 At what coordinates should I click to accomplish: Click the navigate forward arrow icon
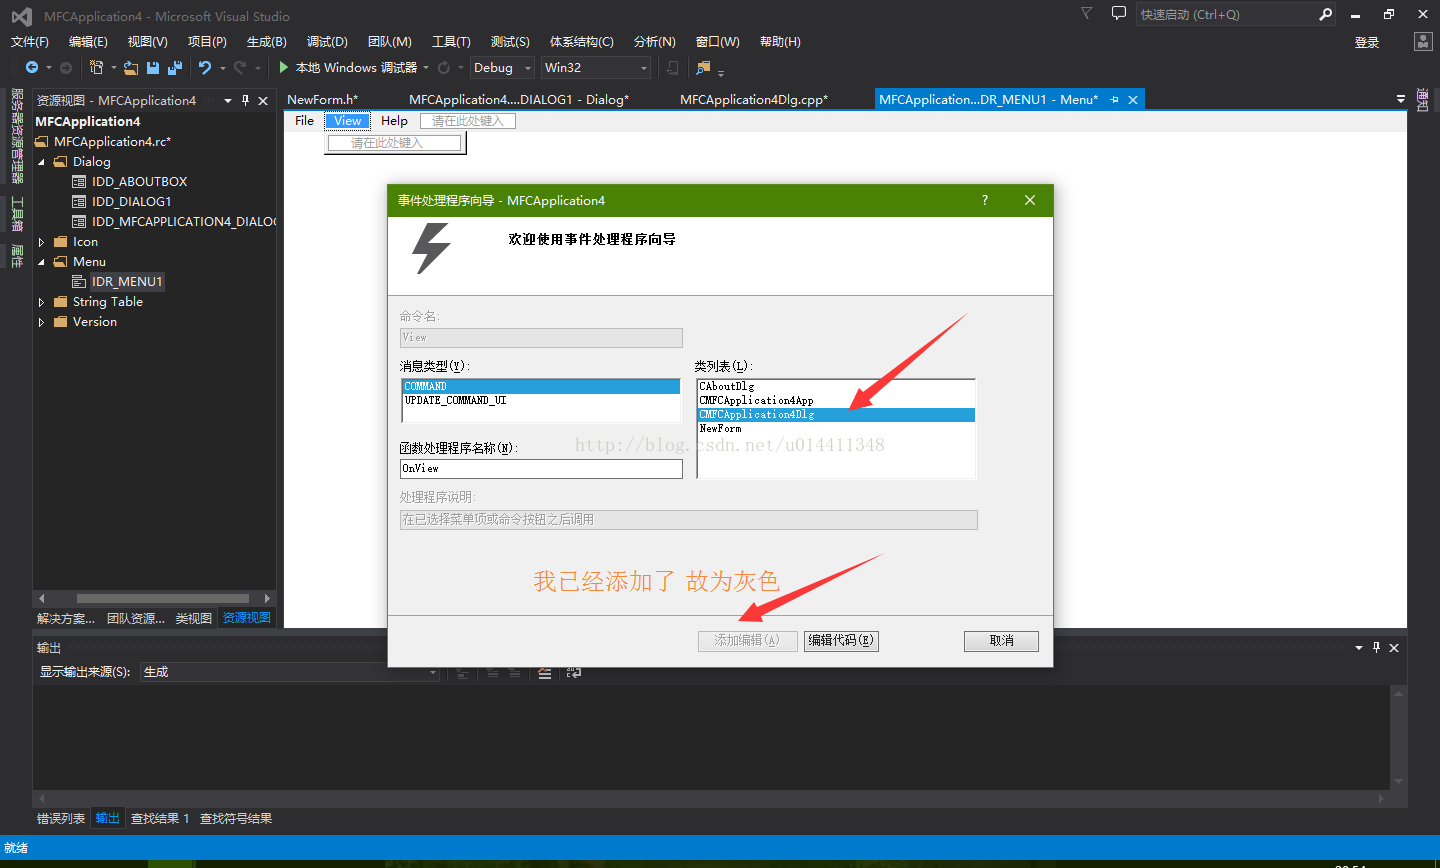coord(66,67)
